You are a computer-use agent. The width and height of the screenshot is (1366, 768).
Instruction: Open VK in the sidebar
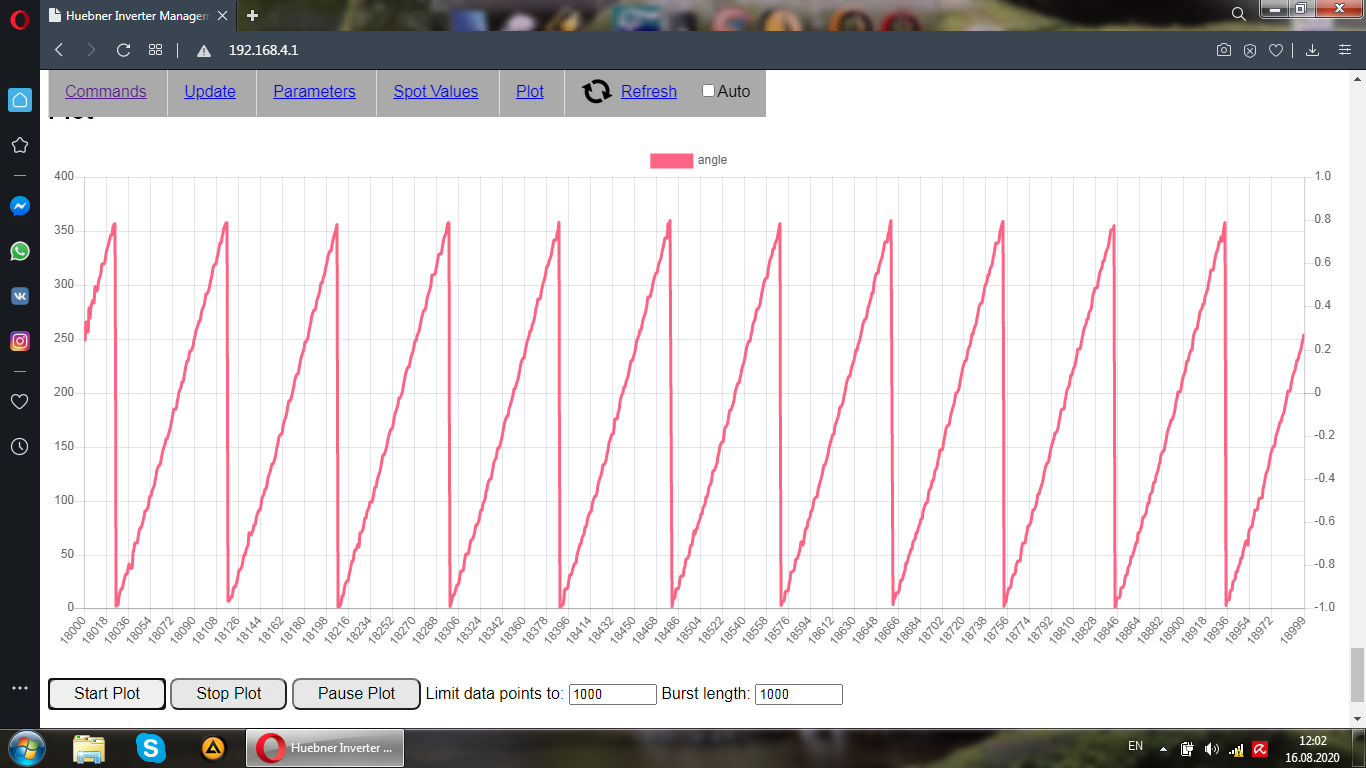point(20,296)
